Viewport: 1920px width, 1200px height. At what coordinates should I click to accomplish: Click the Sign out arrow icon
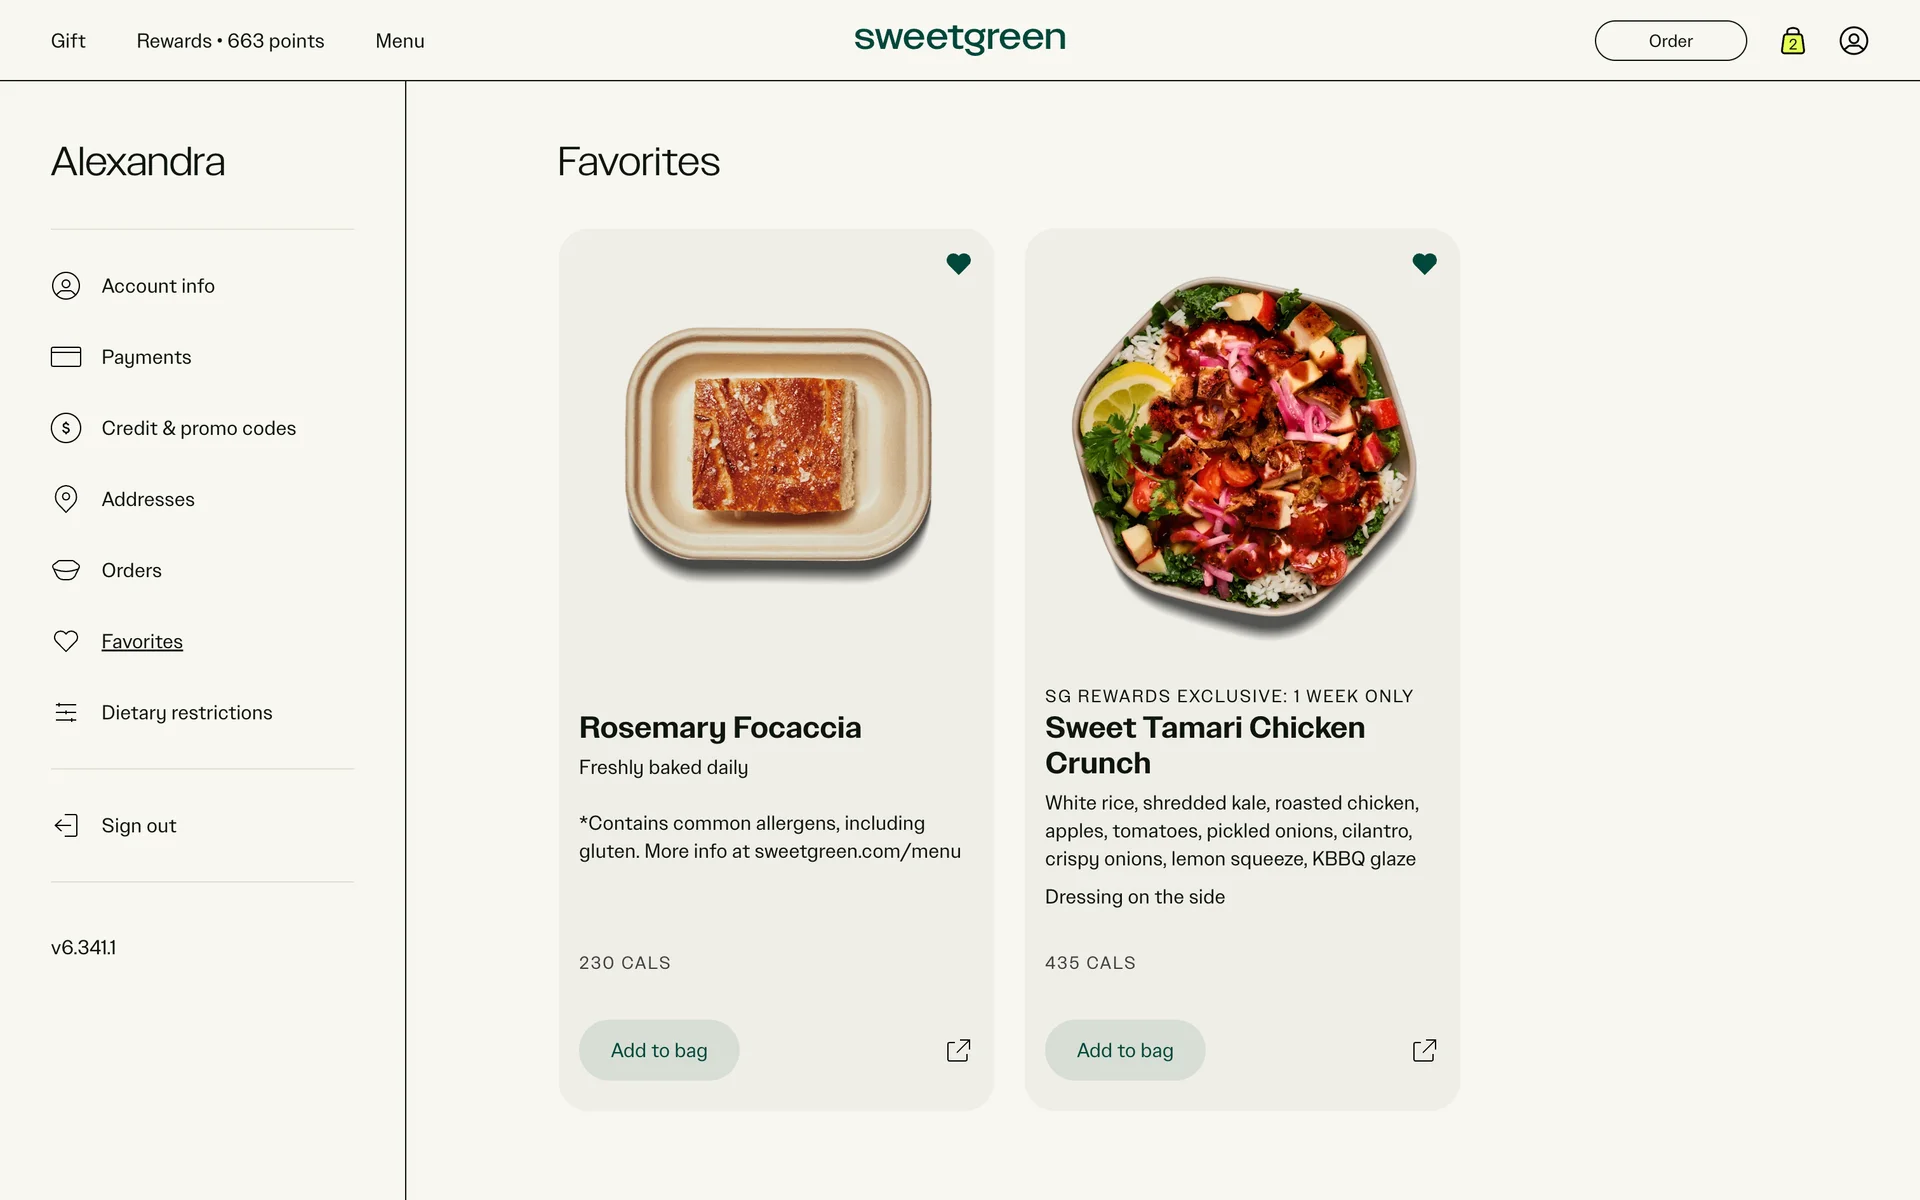[x=66, y=825]
